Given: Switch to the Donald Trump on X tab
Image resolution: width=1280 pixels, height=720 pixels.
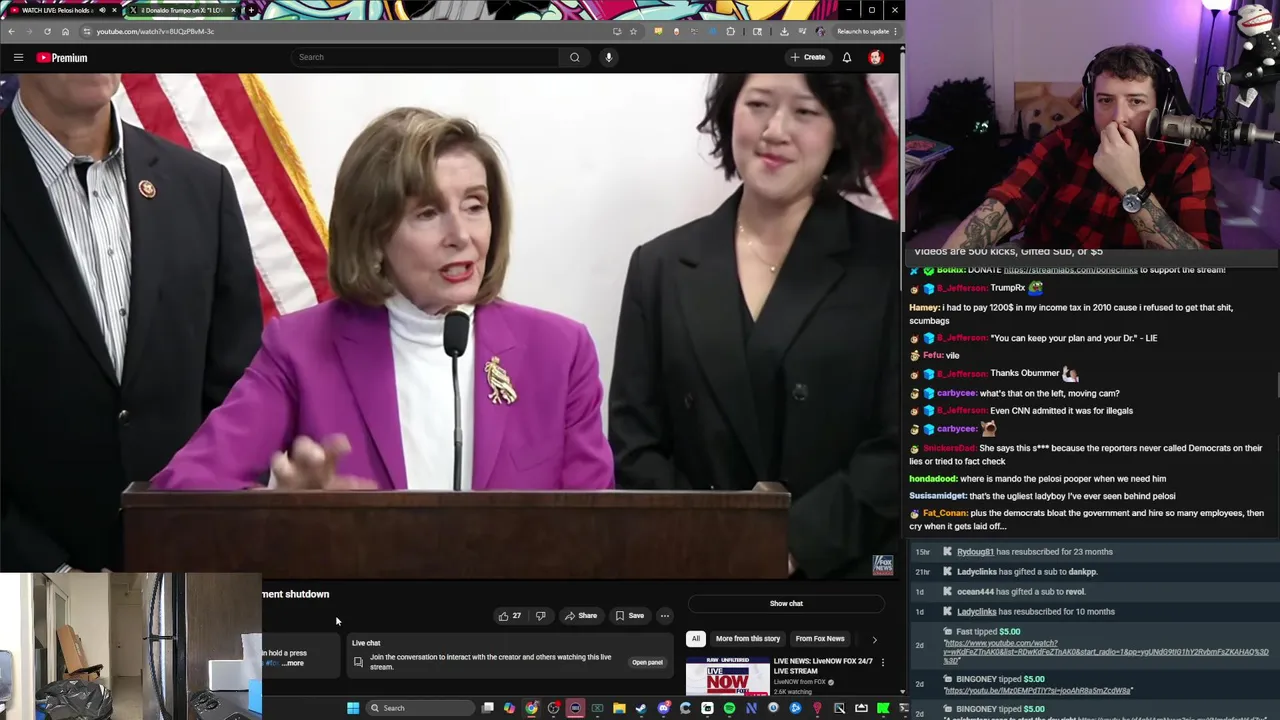Looking at the screenshot, I should 182,10.
